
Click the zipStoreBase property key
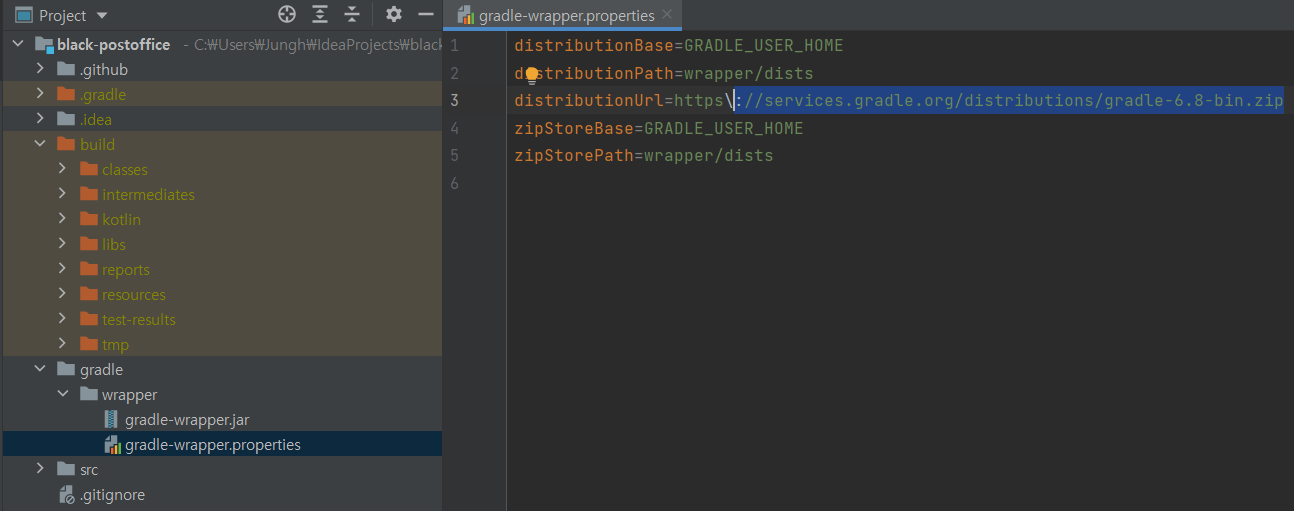click(x=574, y=129)
